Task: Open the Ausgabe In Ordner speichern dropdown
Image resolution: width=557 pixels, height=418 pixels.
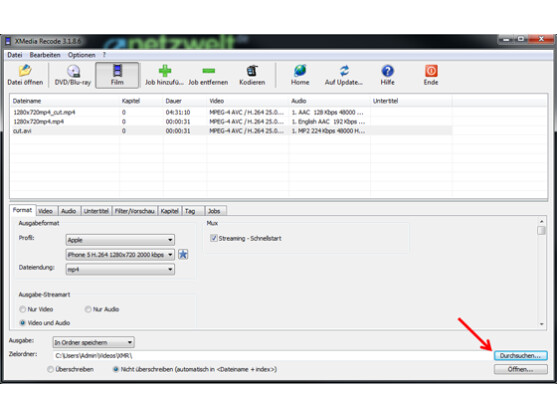Action: coord(93,342)
